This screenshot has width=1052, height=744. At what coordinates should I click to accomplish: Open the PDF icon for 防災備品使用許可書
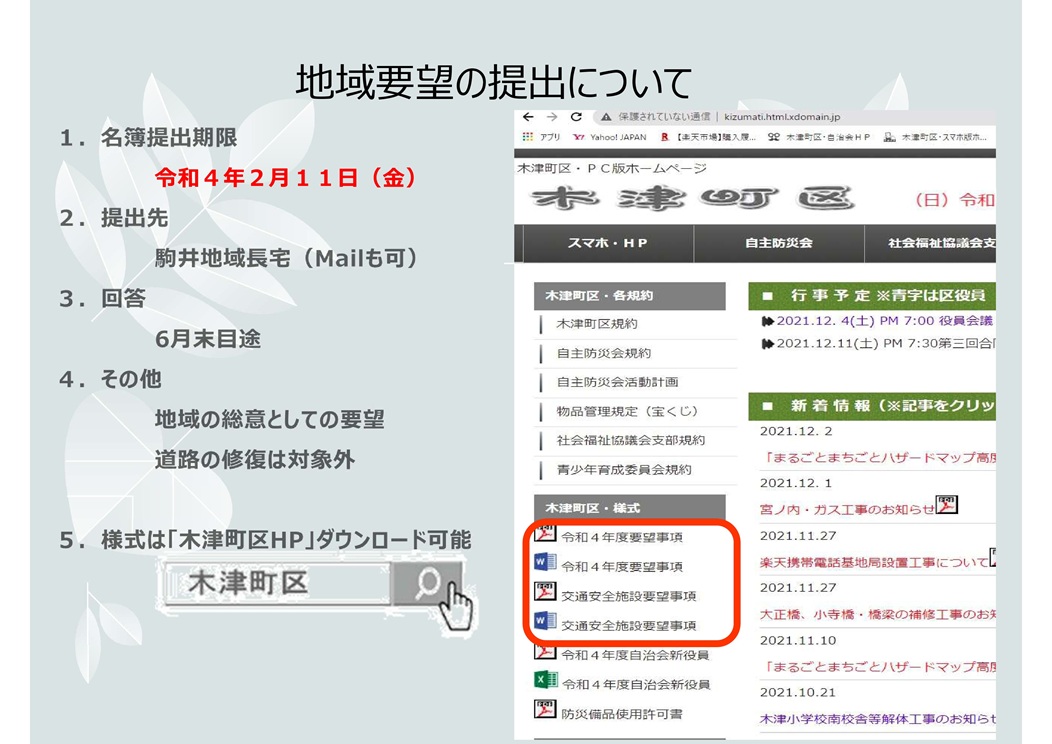[545, 710]
